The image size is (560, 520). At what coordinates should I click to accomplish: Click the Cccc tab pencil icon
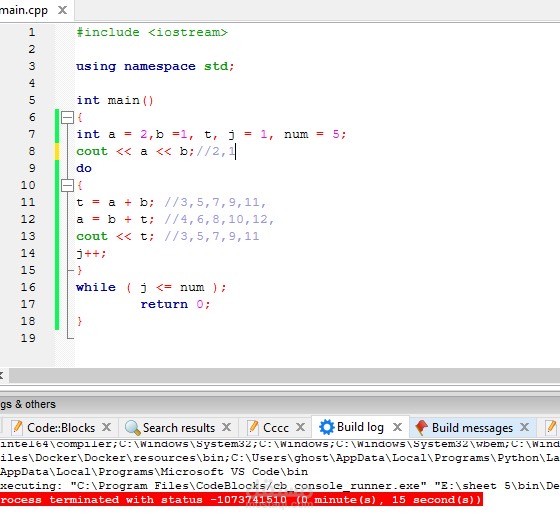point(253,428)
